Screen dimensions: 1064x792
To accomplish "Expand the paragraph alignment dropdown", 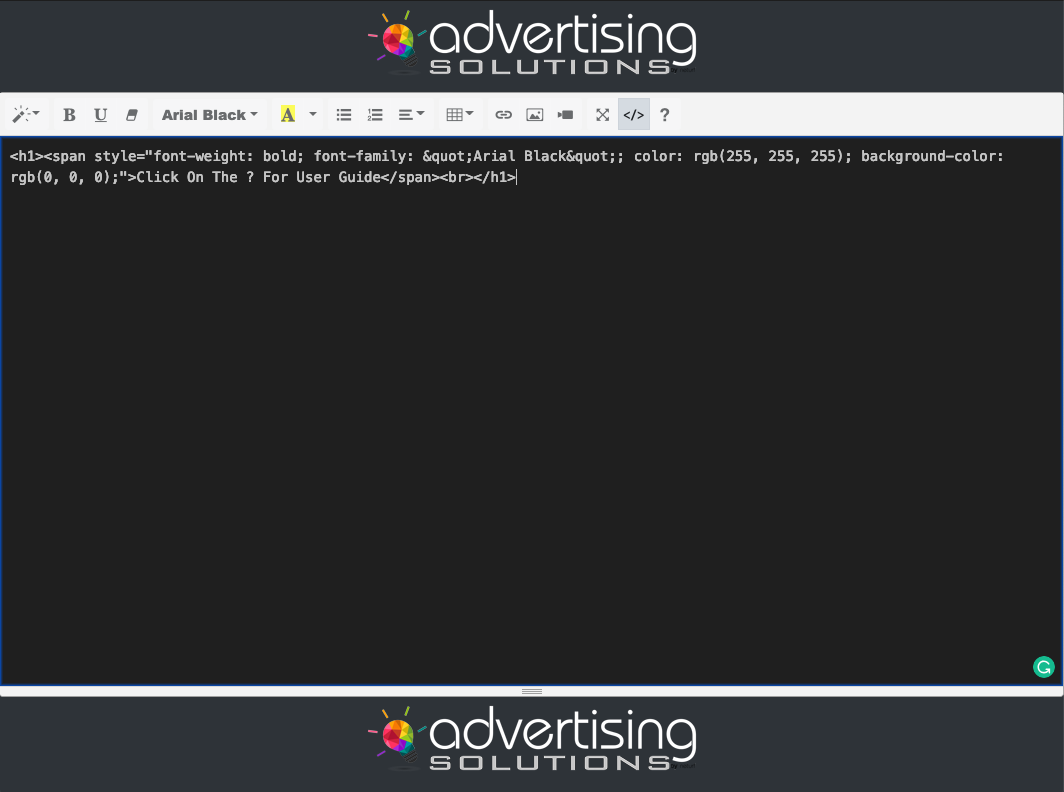I will pyautogui.click(x=410, y=114).
